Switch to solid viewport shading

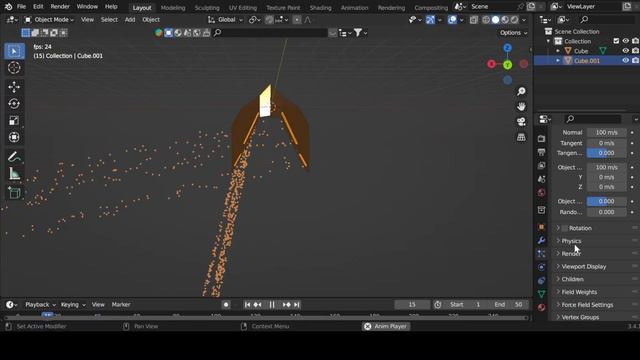pos(496,20)
